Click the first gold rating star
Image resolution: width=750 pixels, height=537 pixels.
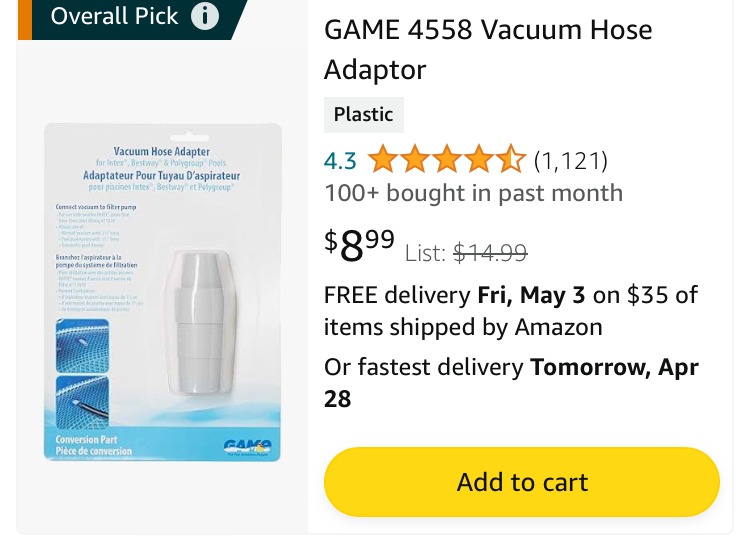[383, 159]
